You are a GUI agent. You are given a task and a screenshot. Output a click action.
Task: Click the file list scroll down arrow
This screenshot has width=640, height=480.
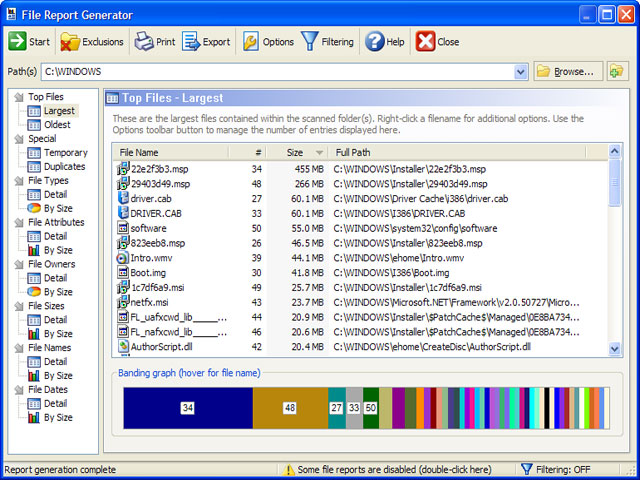point(614,349)
